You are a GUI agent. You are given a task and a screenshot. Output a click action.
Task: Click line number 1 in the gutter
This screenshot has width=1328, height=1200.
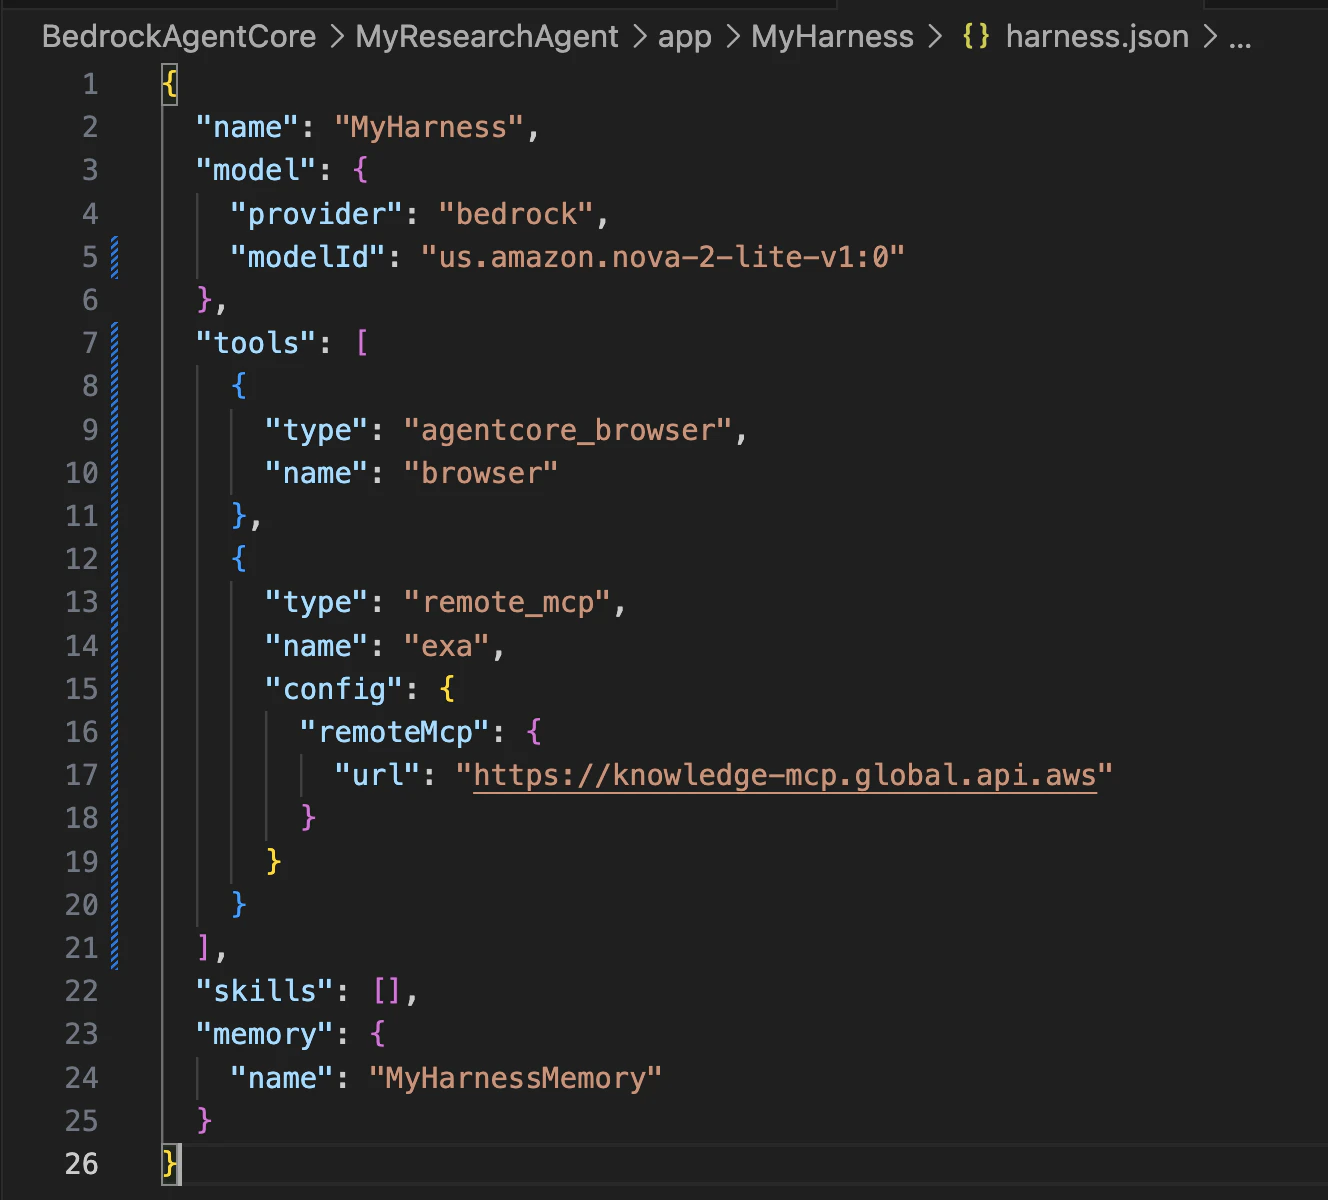90,84
